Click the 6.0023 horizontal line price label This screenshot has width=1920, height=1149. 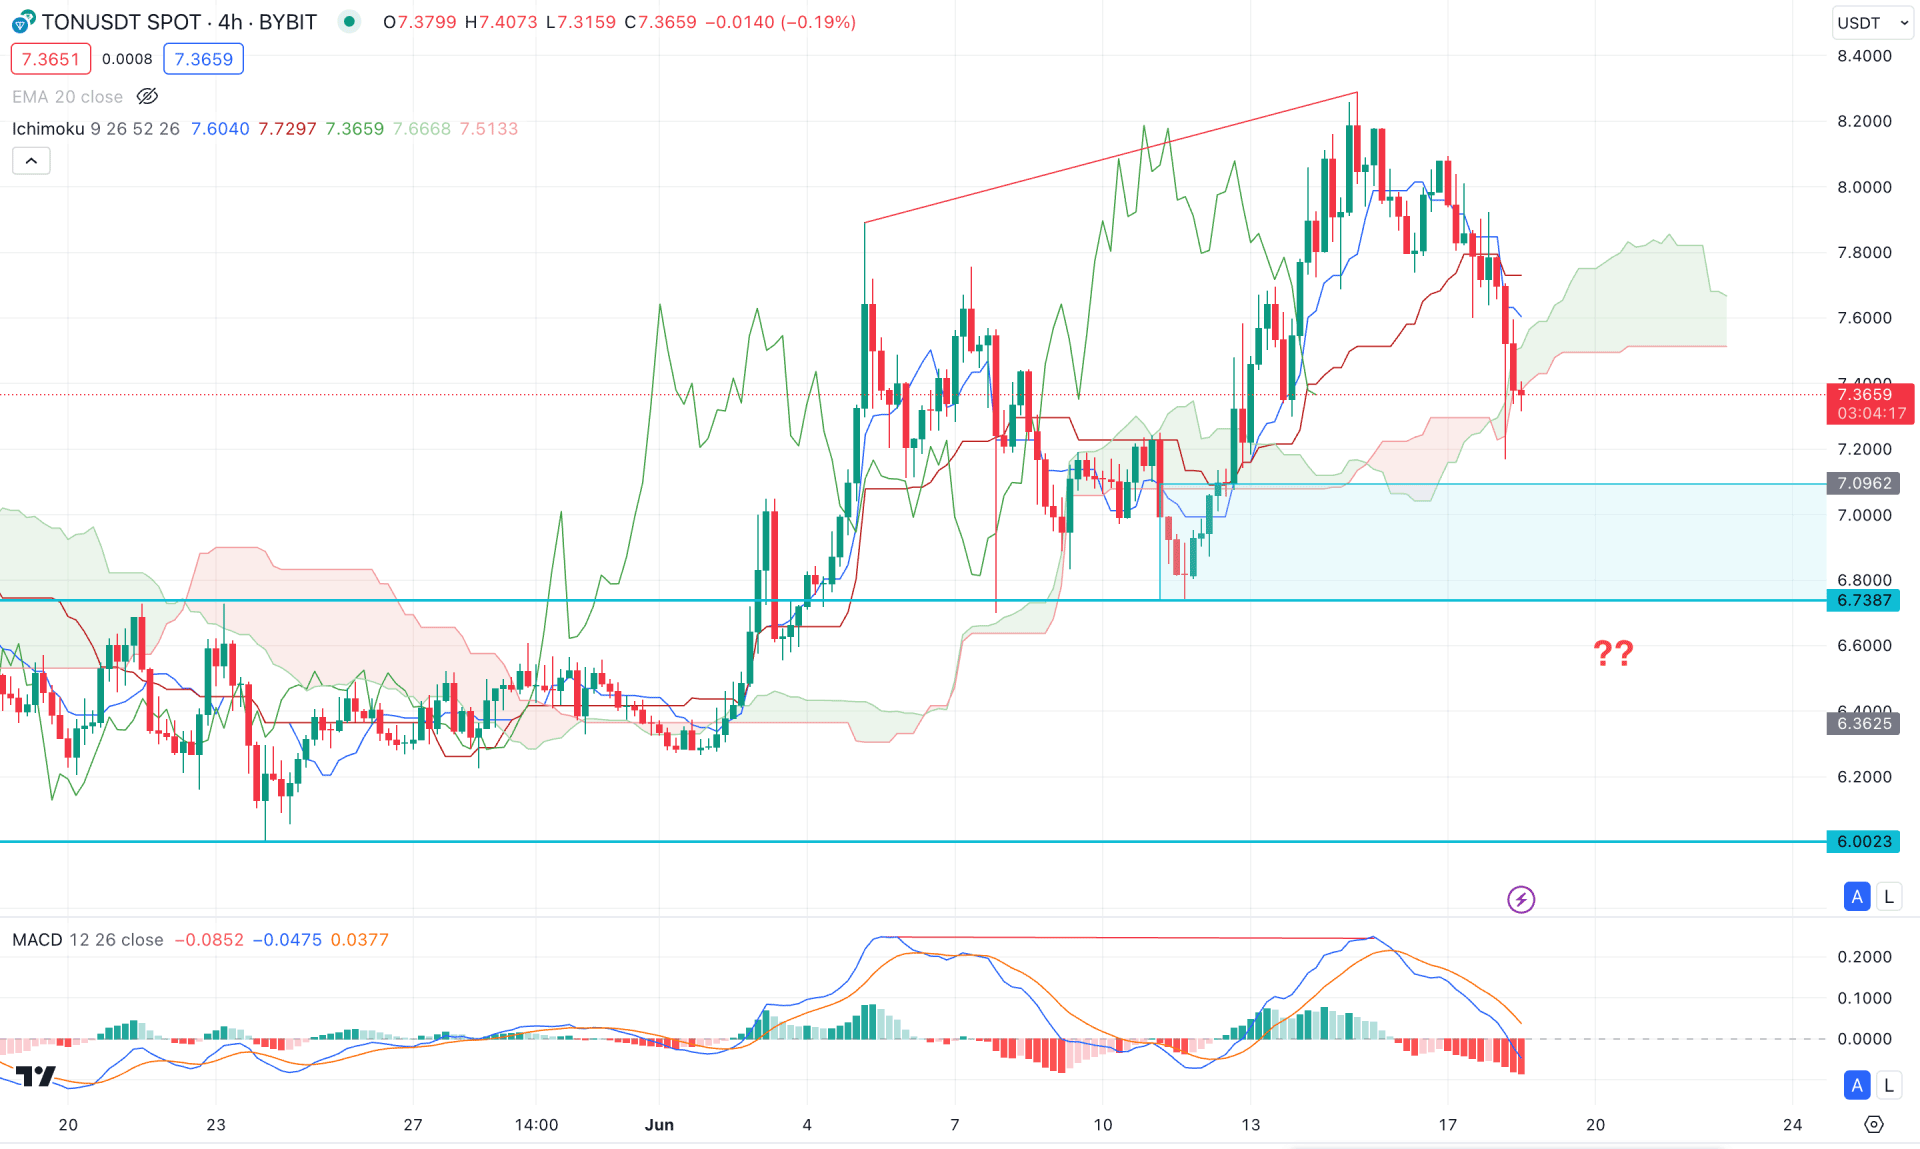coord(1864,842)
